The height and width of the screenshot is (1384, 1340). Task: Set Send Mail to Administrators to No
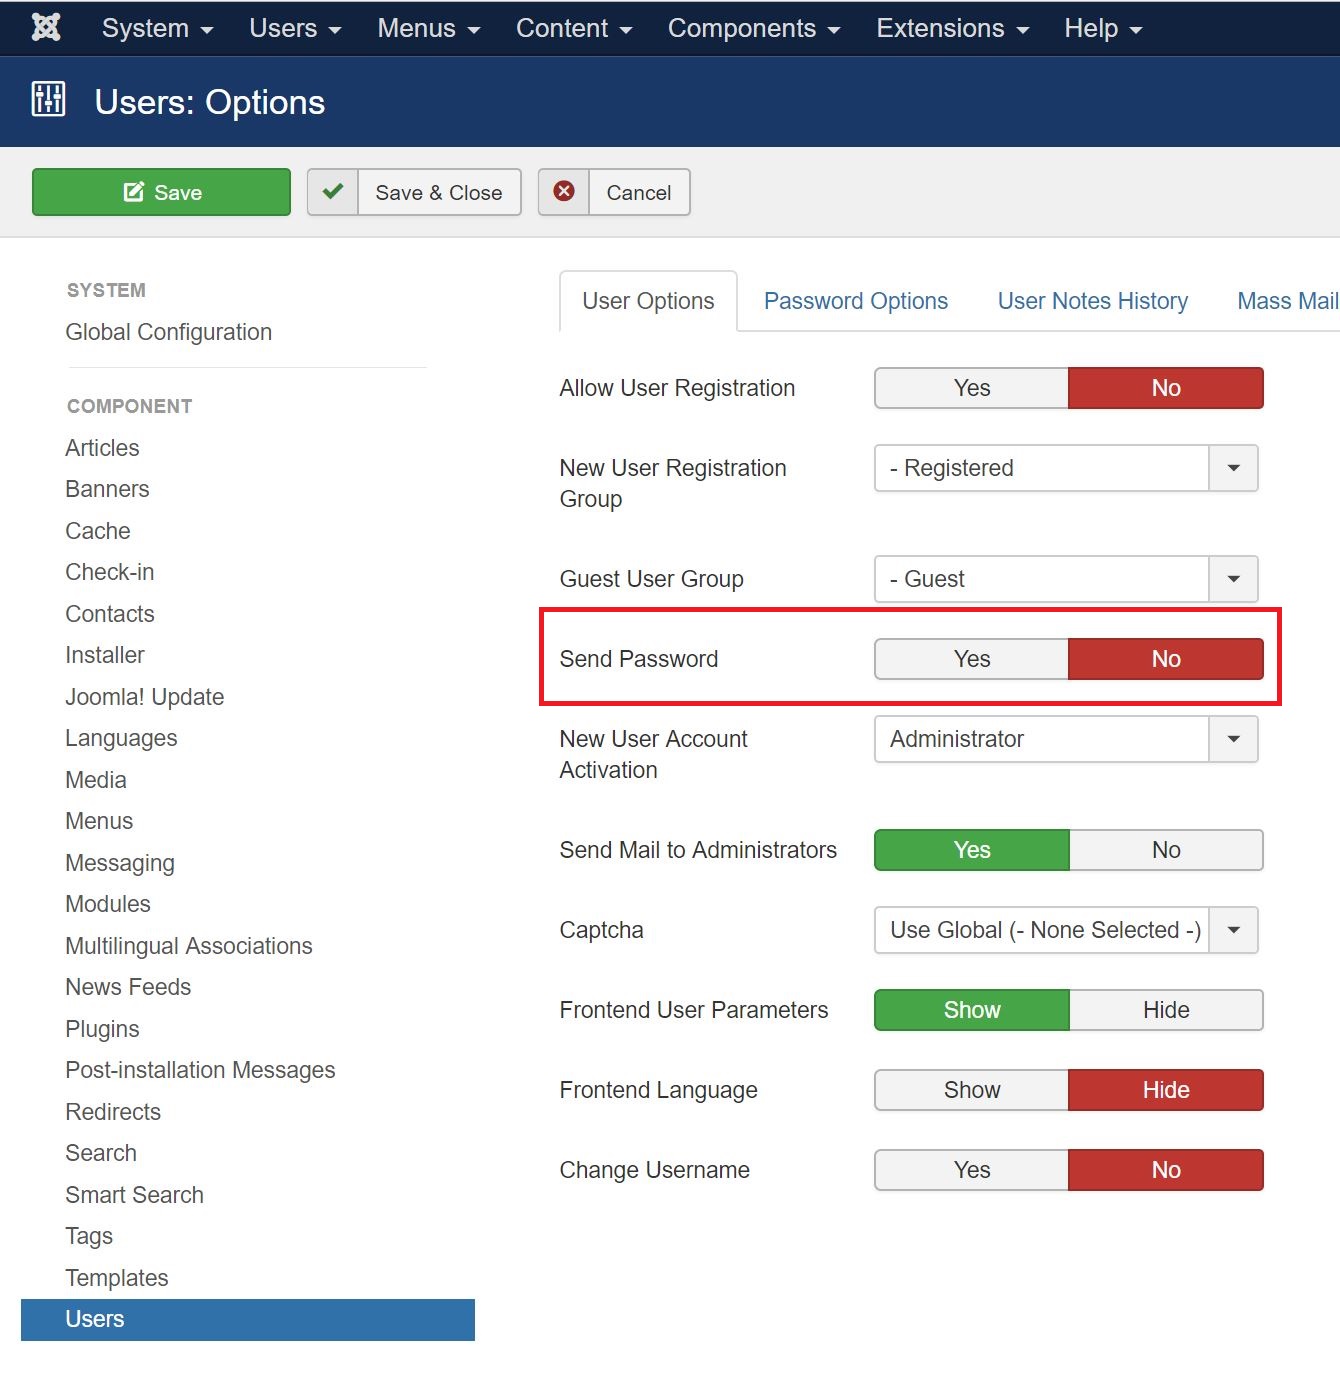pos(1165,850)
